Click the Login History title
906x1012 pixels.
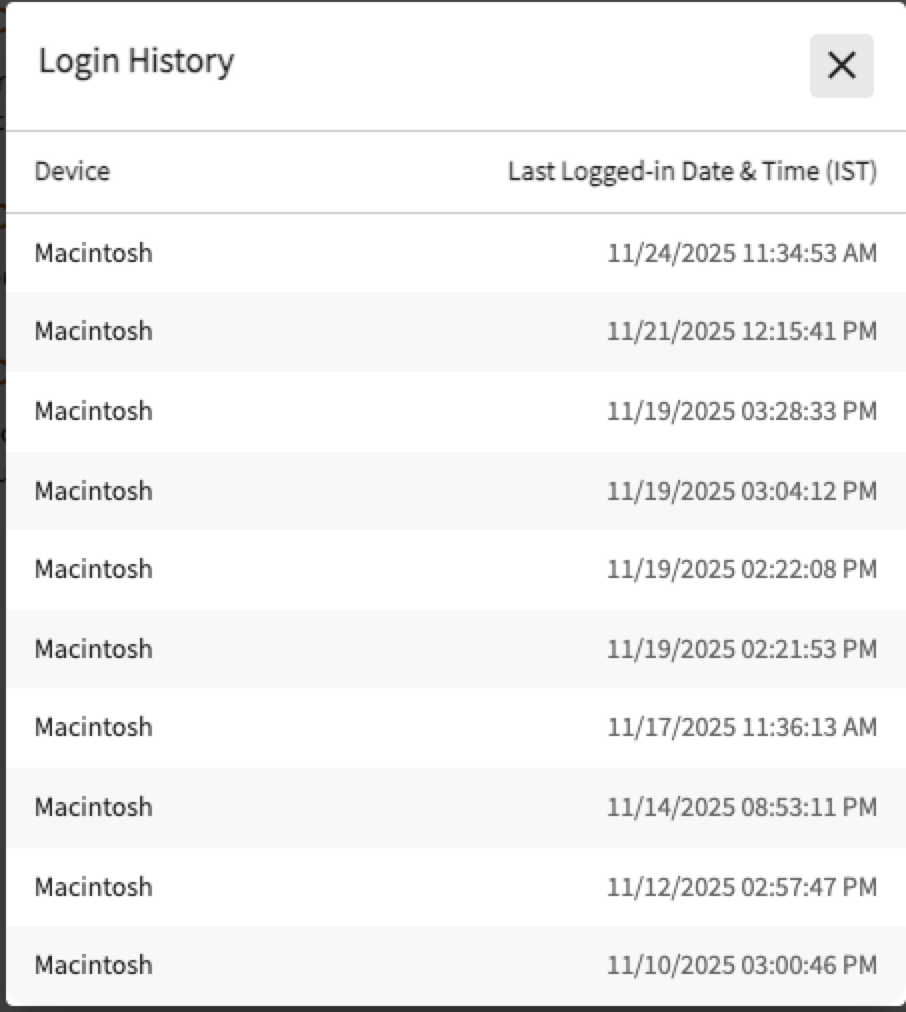tap(136, 62)
